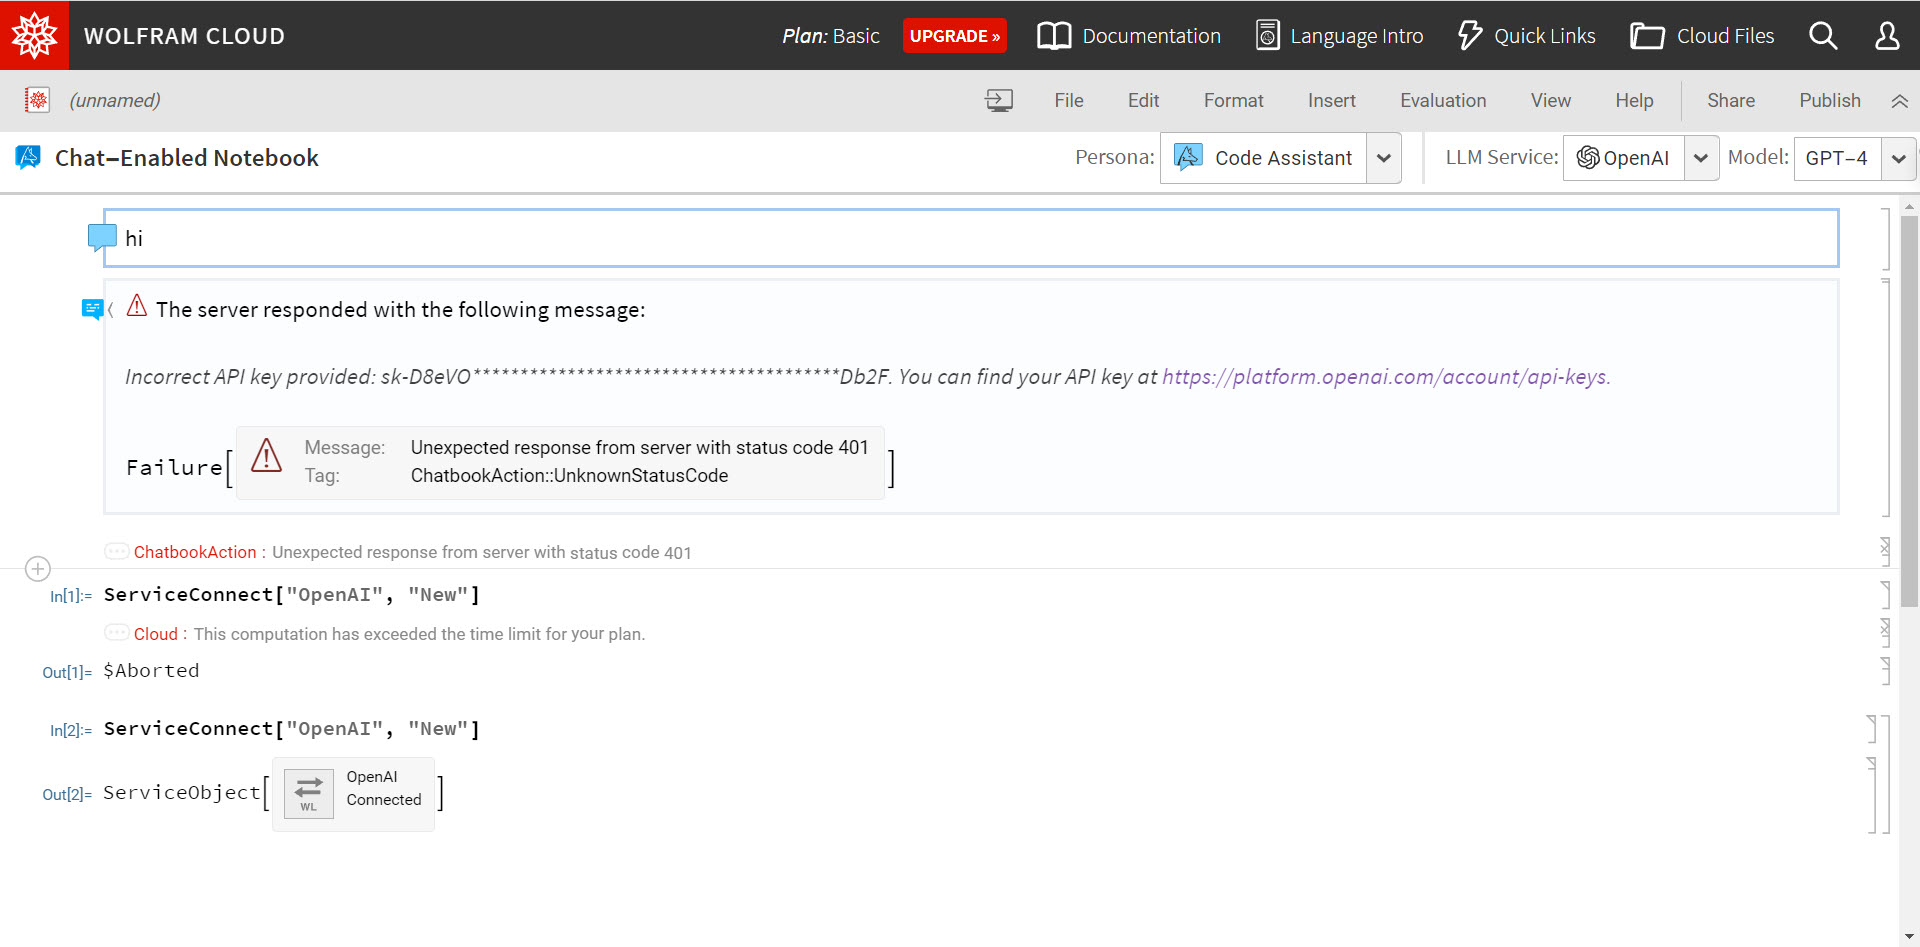Click the ServiceObject connection arrows icon

point(309,794)
